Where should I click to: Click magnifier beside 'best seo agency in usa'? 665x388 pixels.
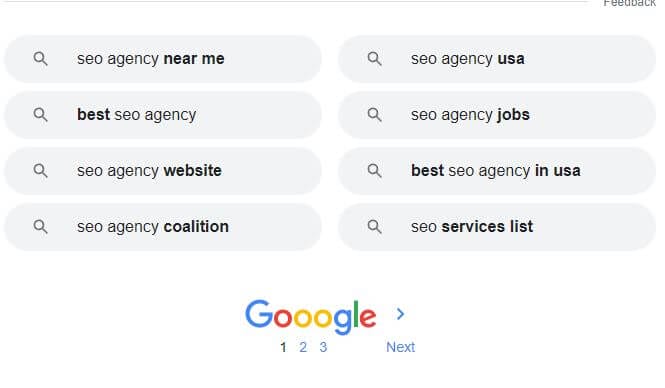(x=374, y=171)
